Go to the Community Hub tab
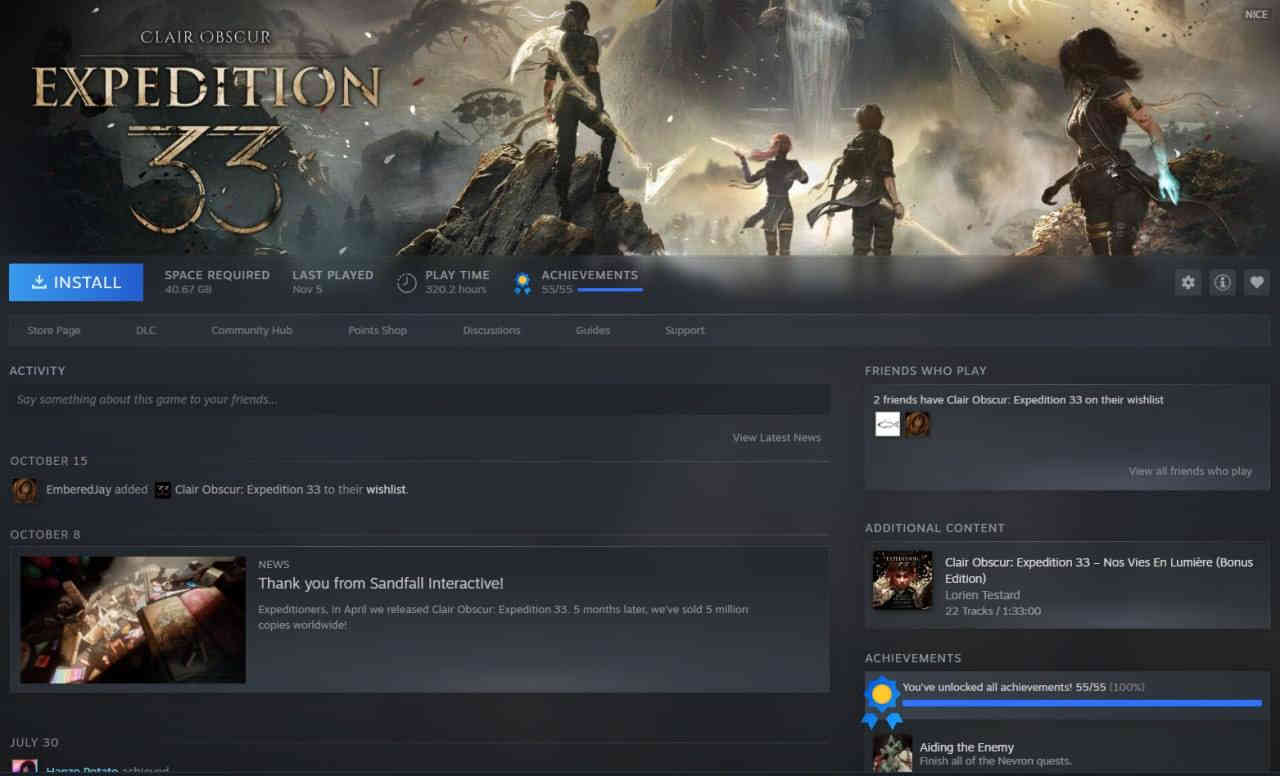The height and width of the screenshot is (776, 1280). point(251,330)
